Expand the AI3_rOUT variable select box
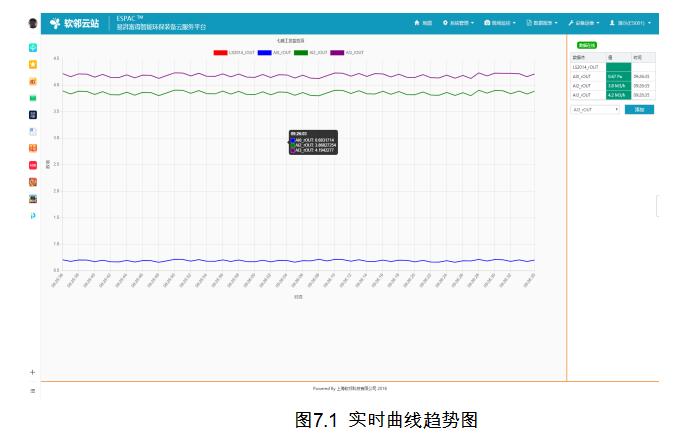The width and height of the screenshot is (689, 443). [x=595, y=109]
